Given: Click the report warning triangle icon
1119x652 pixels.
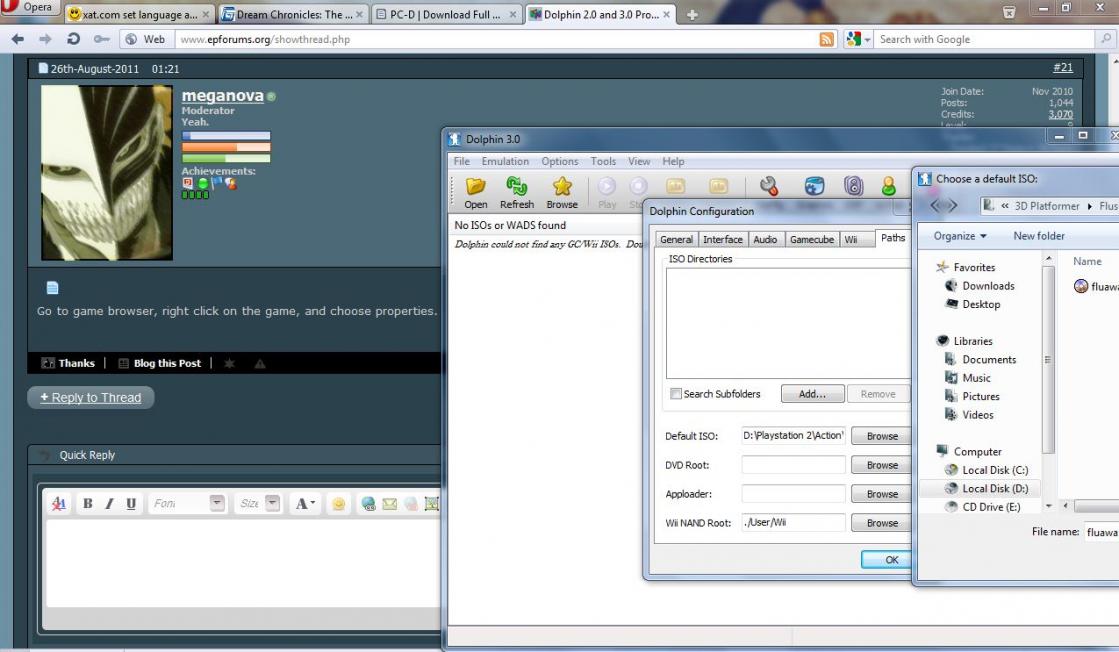Looking at the screenshot, I should click(x=260, y=363).
